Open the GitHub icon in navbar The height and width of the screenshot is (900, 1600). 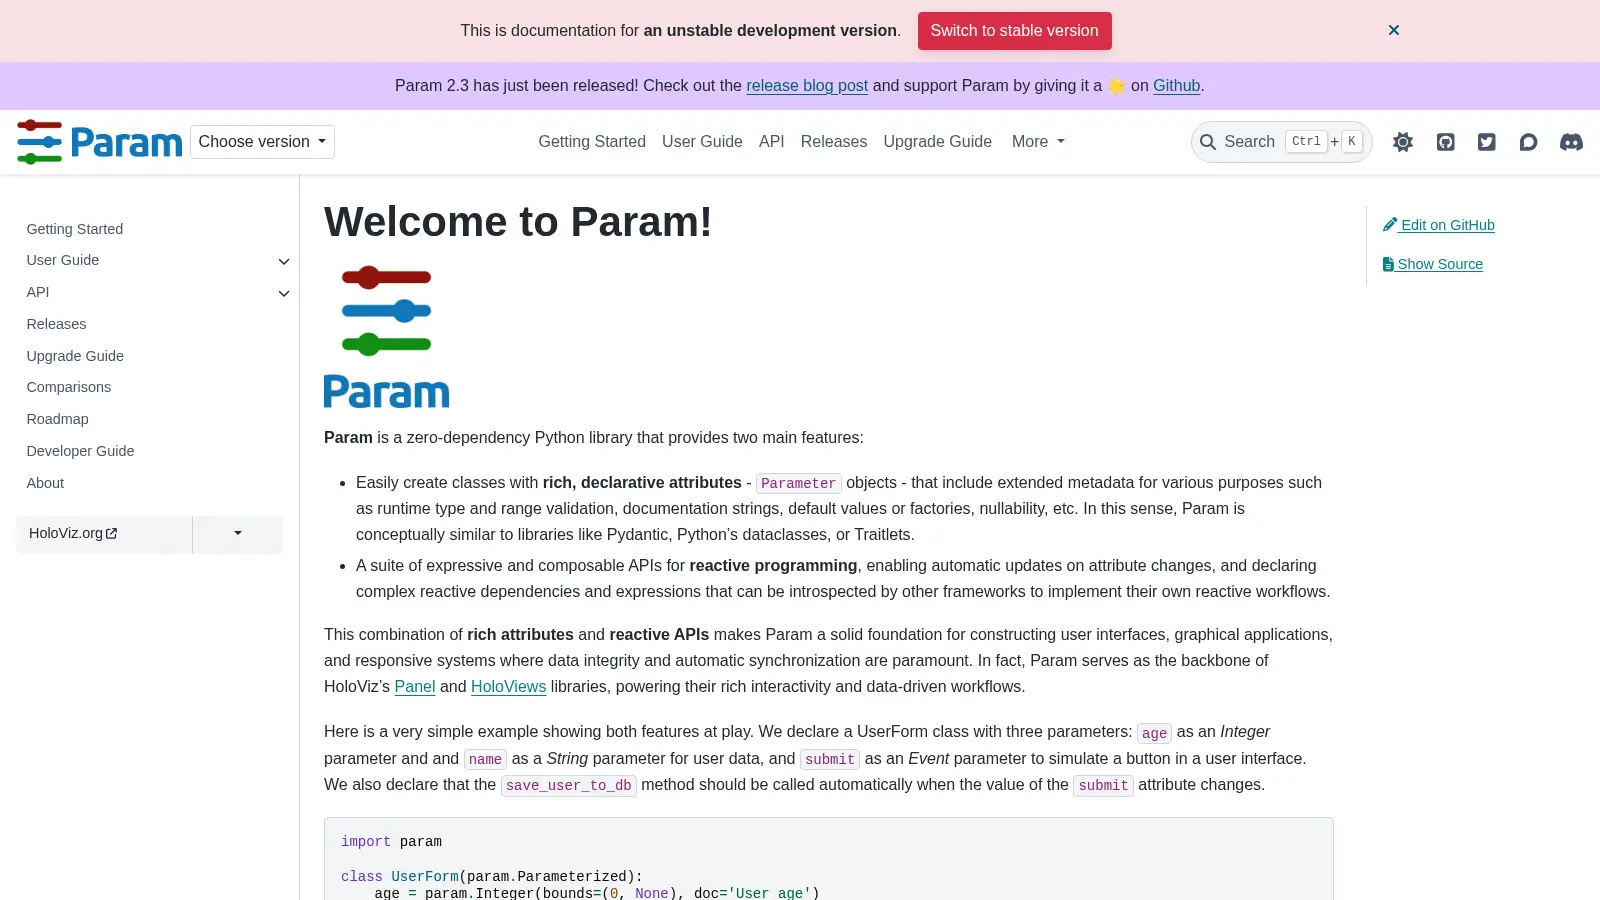[x=1445, y=142]
